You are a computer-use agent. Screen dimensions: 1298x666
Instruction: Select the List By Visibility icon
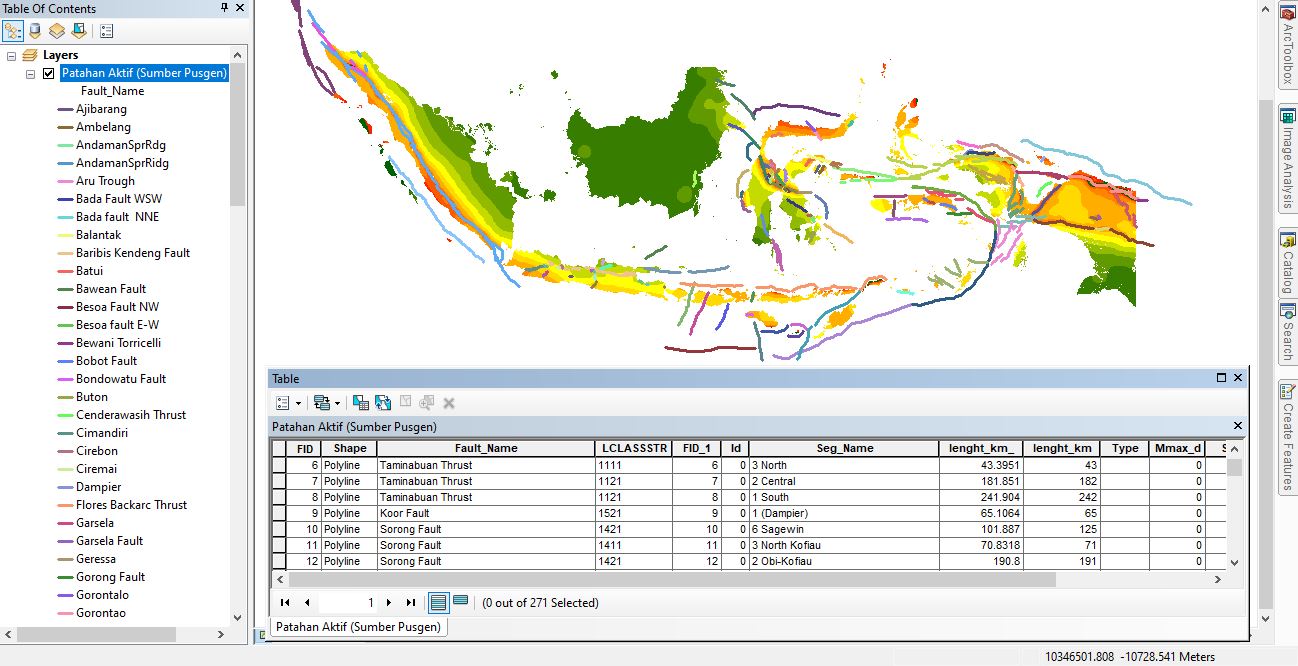(58, 31)
